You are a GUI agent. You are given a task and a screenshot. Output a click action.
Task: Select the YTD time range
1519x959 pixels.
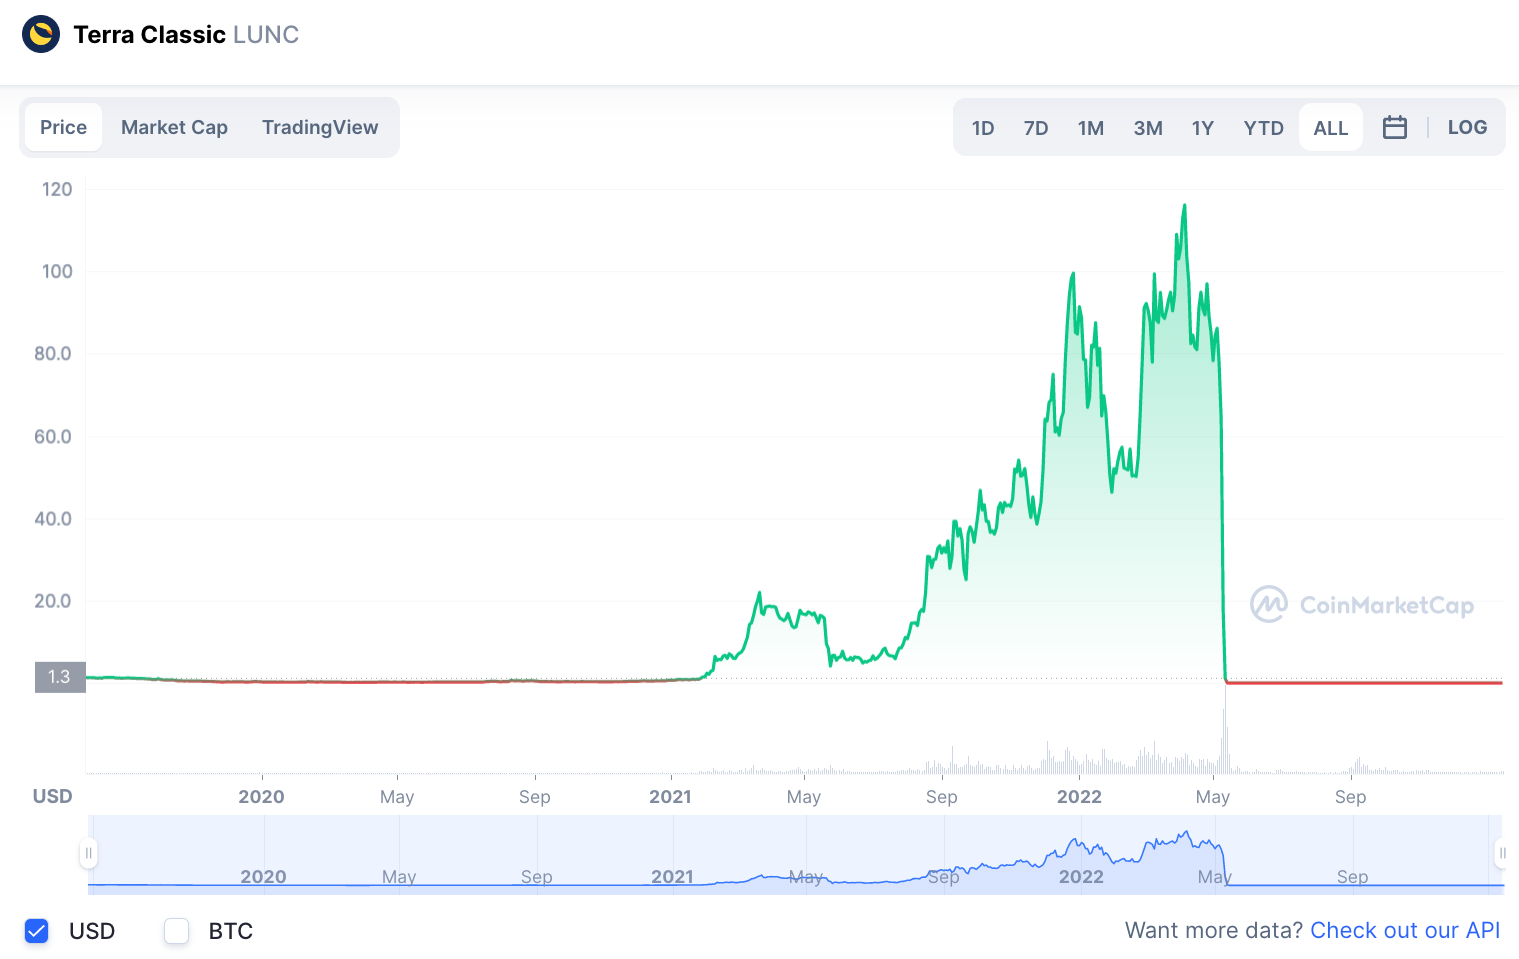(x=1264, y=128)
